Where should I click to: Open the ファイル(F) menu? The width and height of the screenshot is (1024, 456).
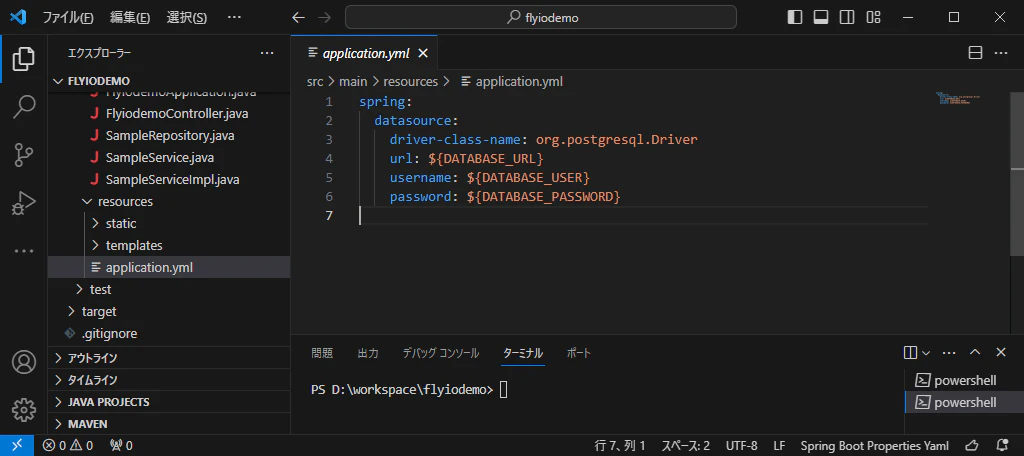pyautogui.click(x=68, y=18)
